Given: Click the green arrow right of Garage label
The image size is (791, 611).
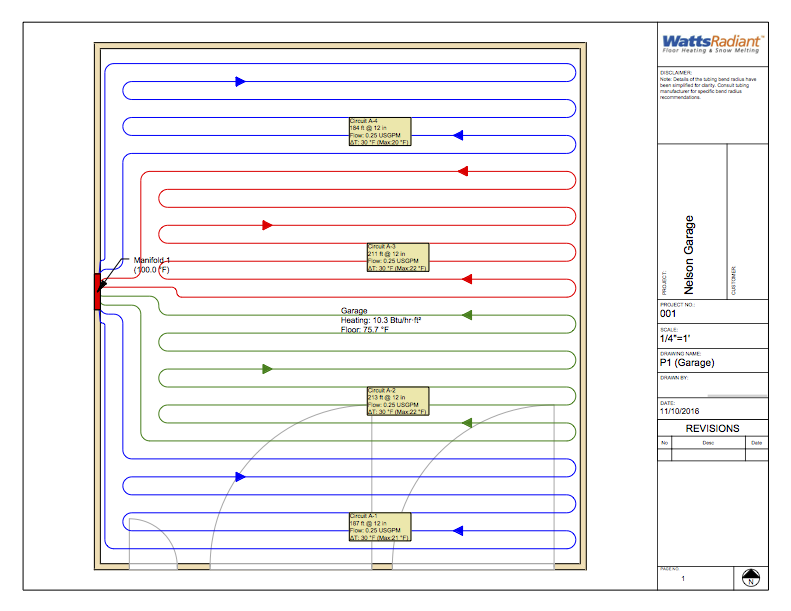Looking at the screenshot, I should click(x=467, y=315).
